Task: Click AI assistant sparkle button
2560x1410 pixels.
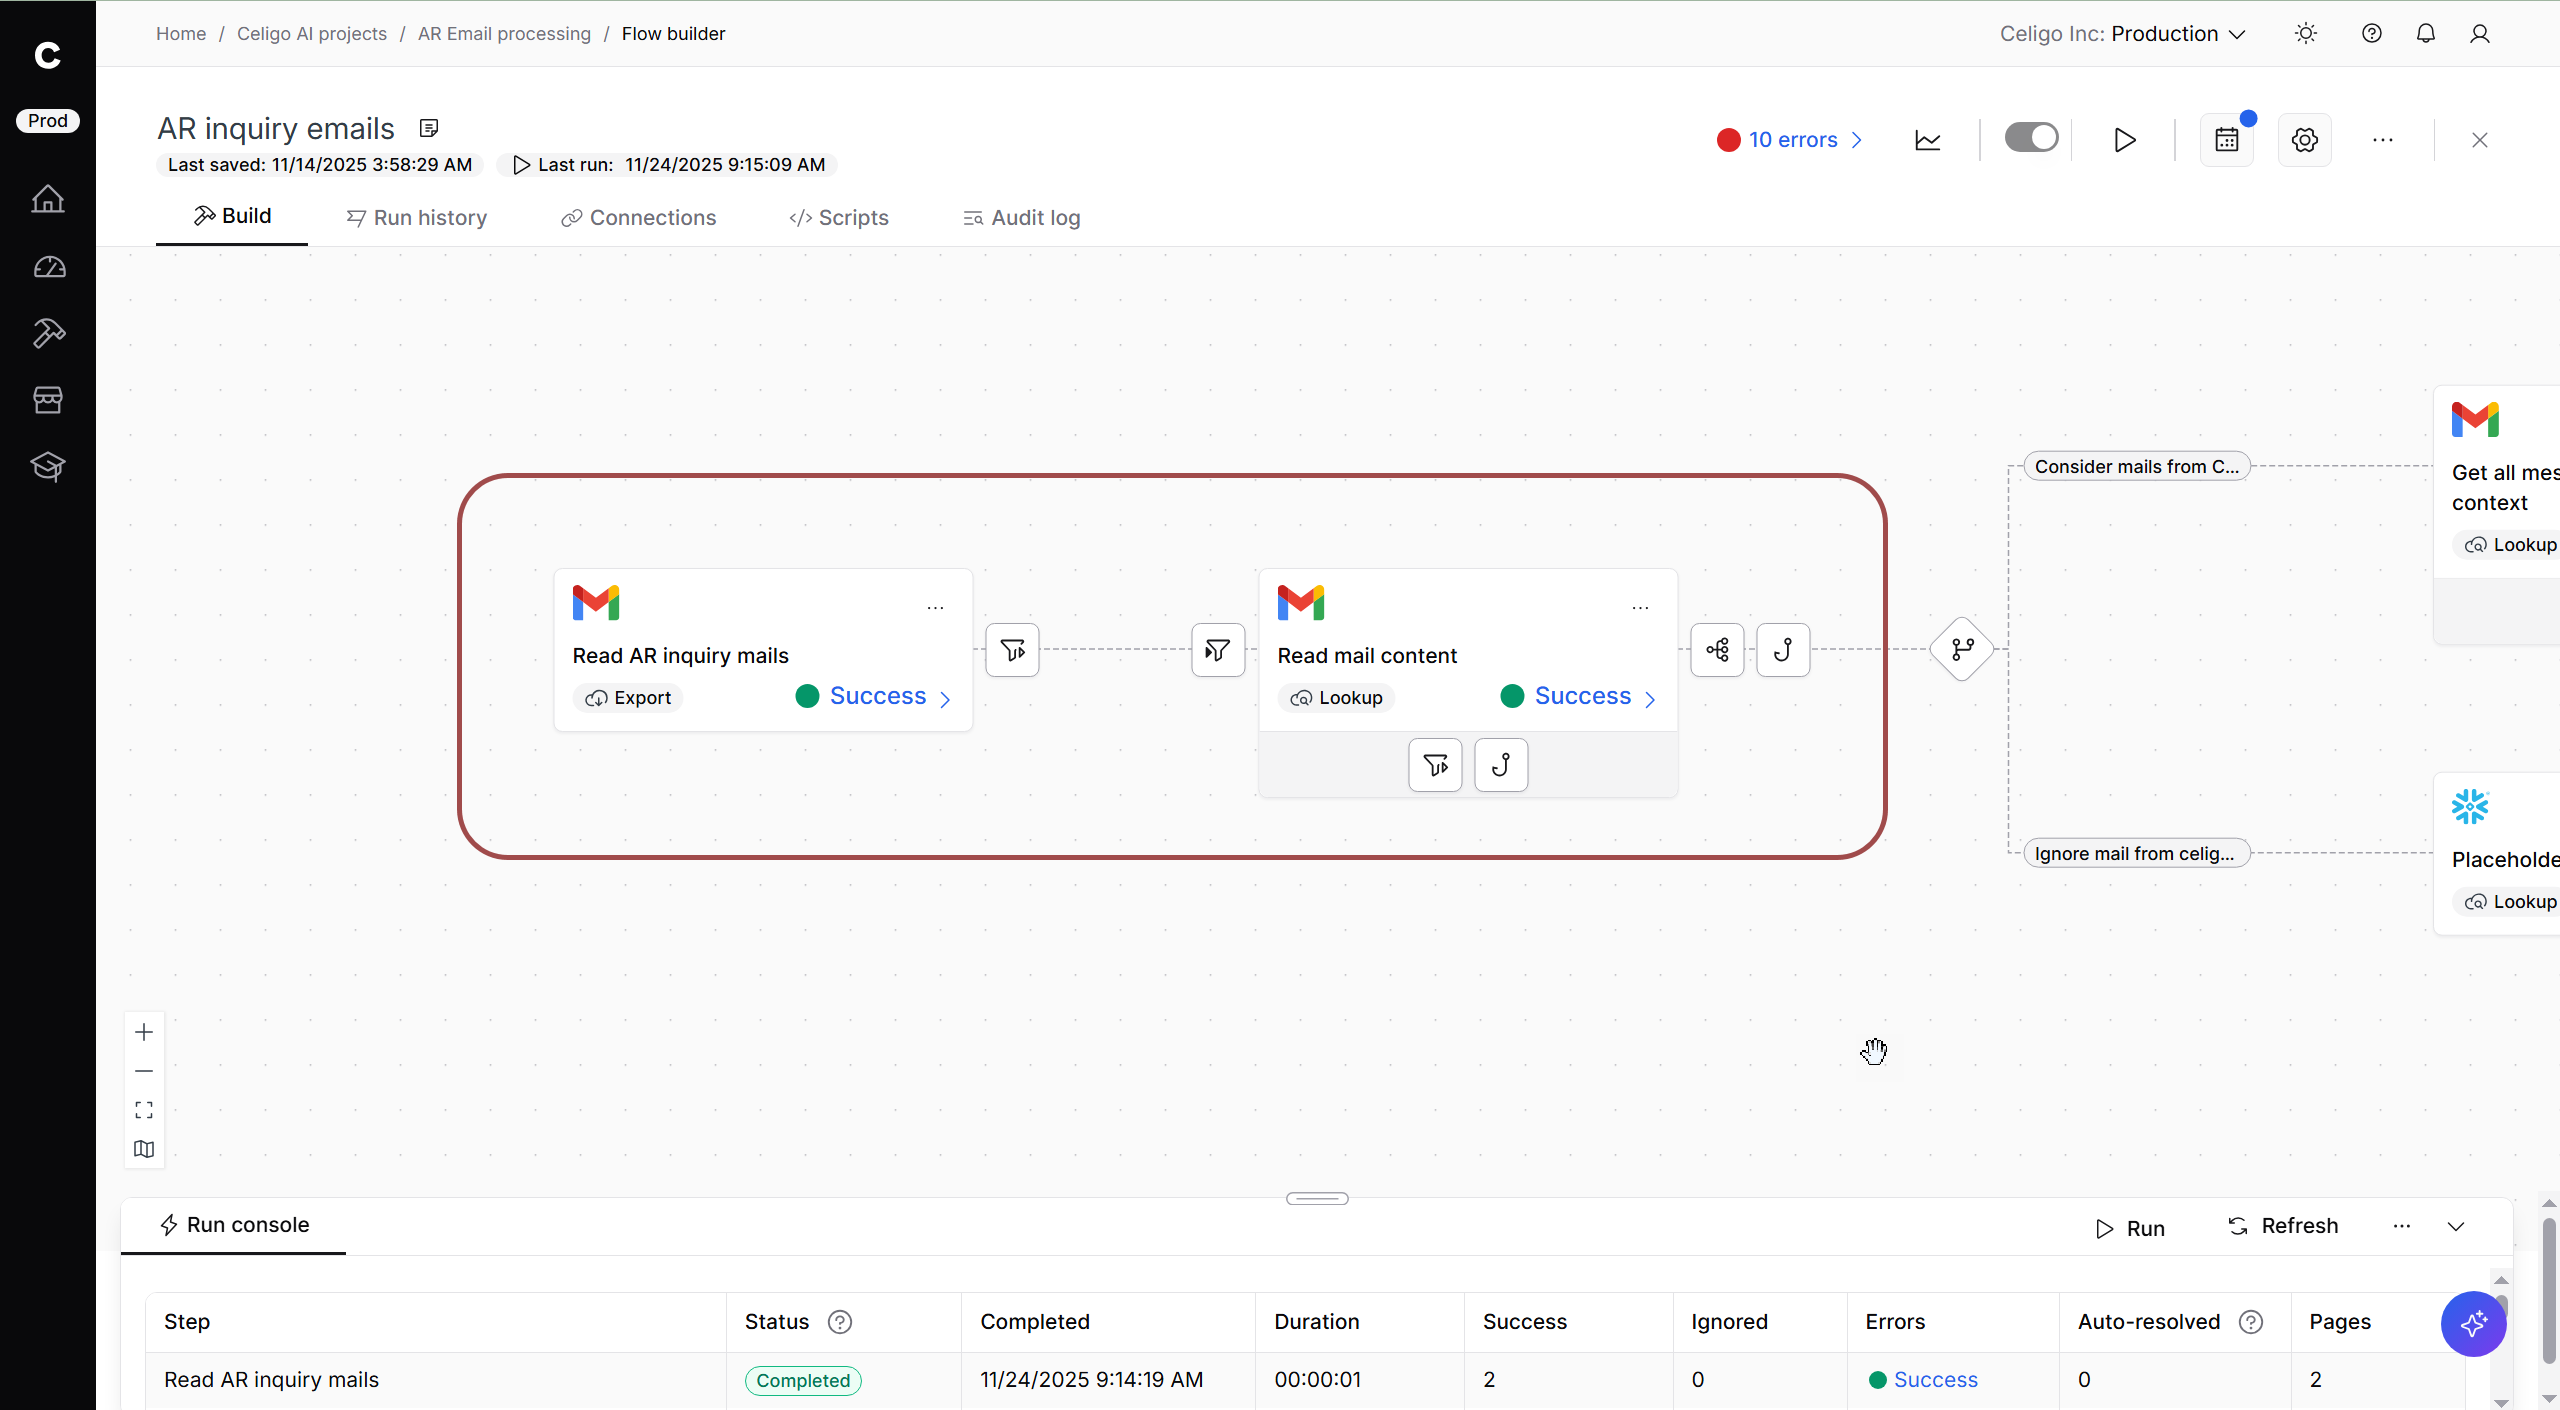Action: coord(2473,1323)
